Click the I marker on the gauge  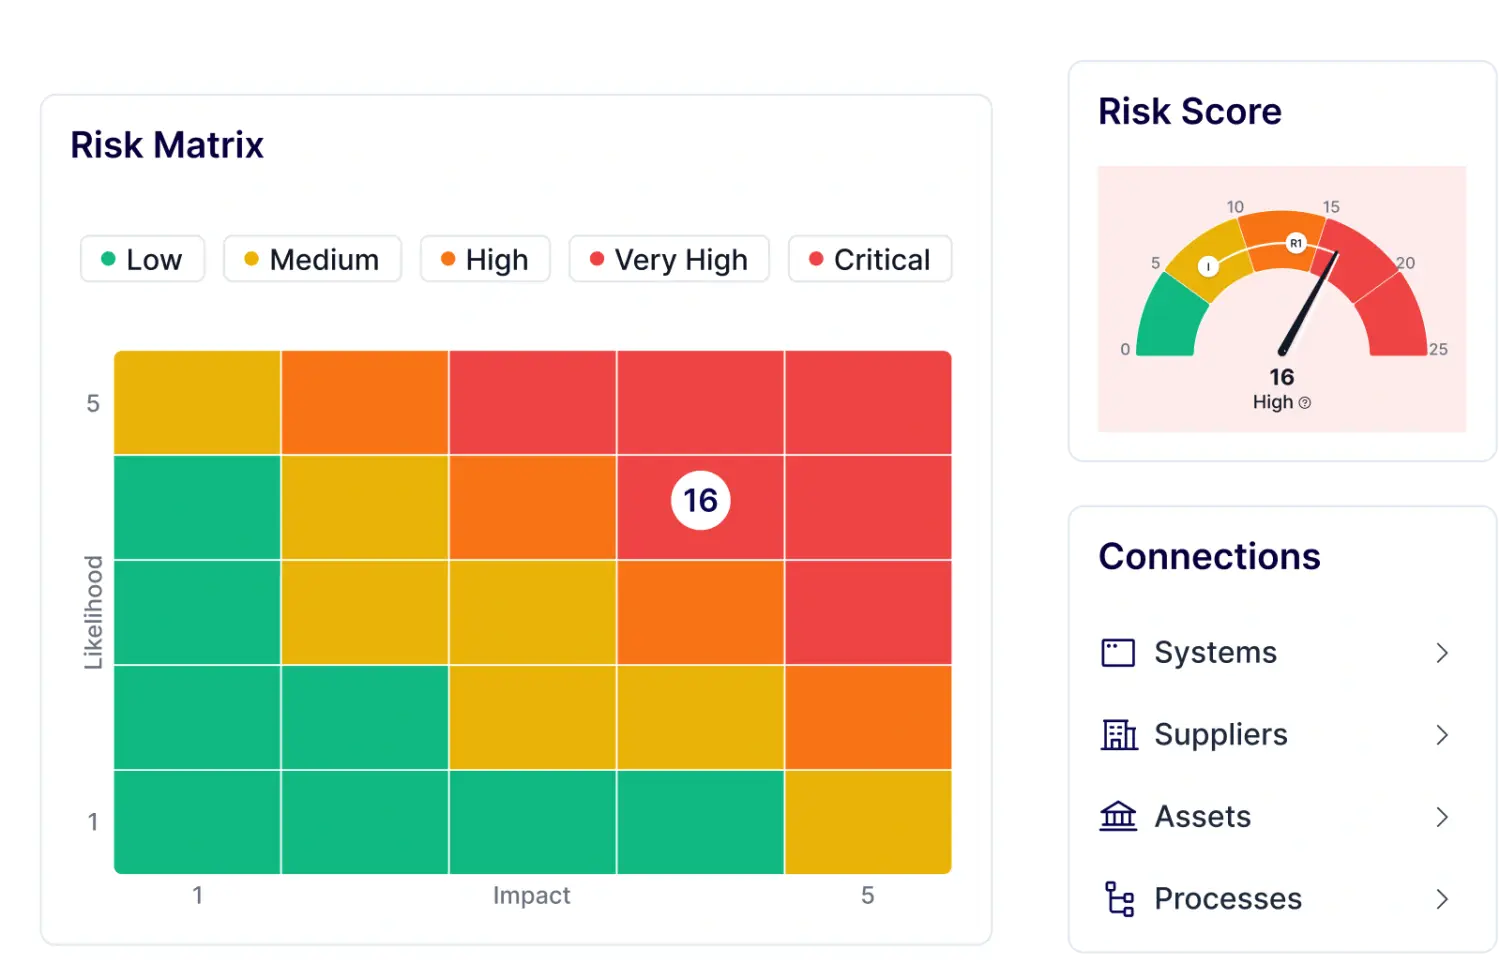click(x=1209, y=266)
